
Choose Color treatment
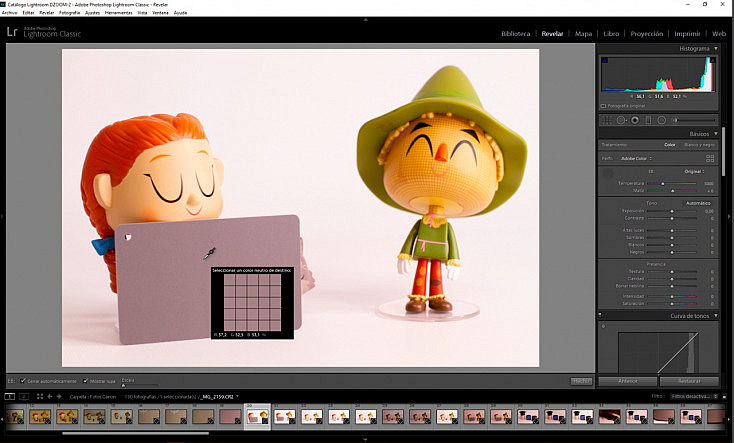coord(670,145)
